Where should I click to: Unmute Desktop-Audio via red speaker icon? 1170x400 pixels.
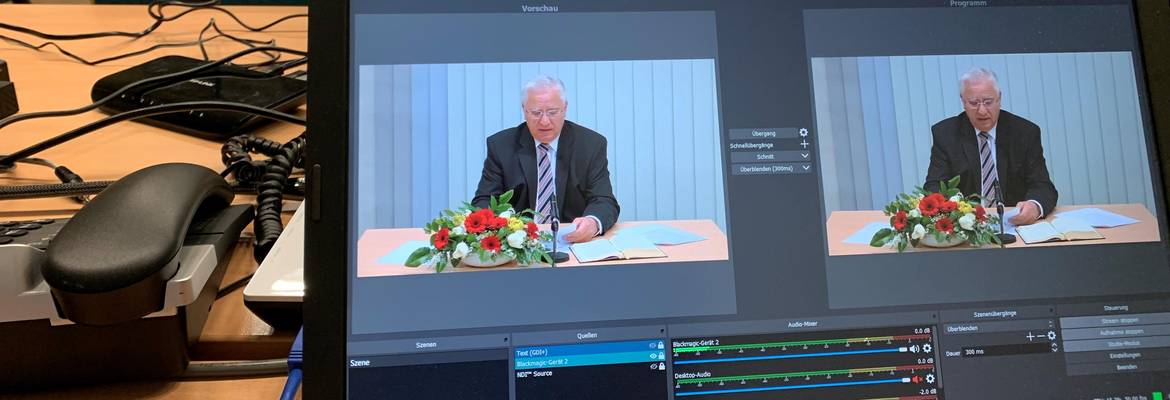[918, 379]
